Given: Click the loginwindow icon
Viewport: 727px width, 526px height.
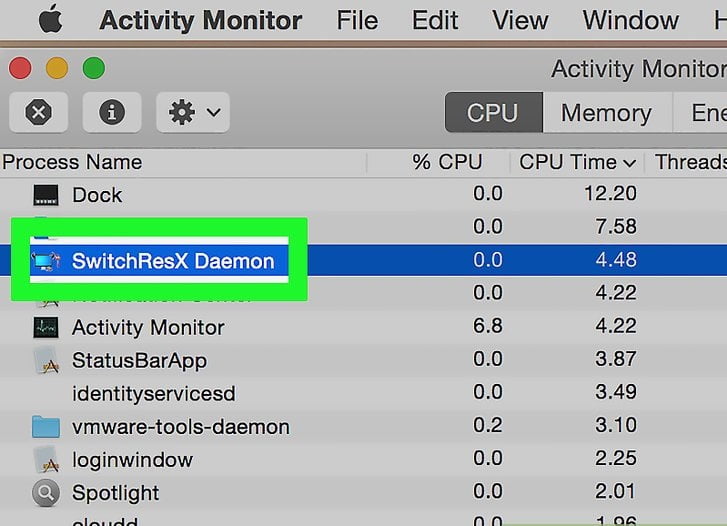Looking at the screenshot, I should 46,460.
